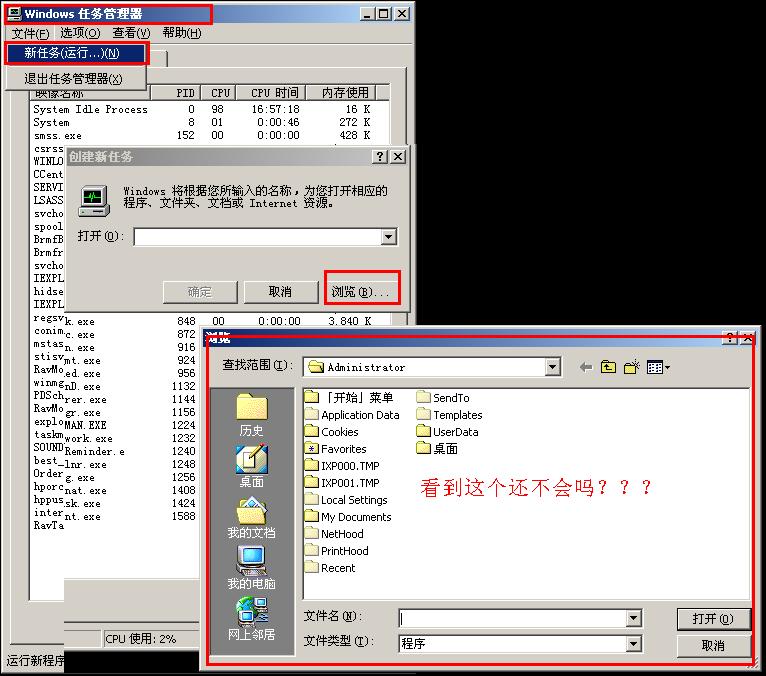This screenshot has height=676, width=766.
Task: Sort processes by the 内存使用 column header
Action: (341, 93)
